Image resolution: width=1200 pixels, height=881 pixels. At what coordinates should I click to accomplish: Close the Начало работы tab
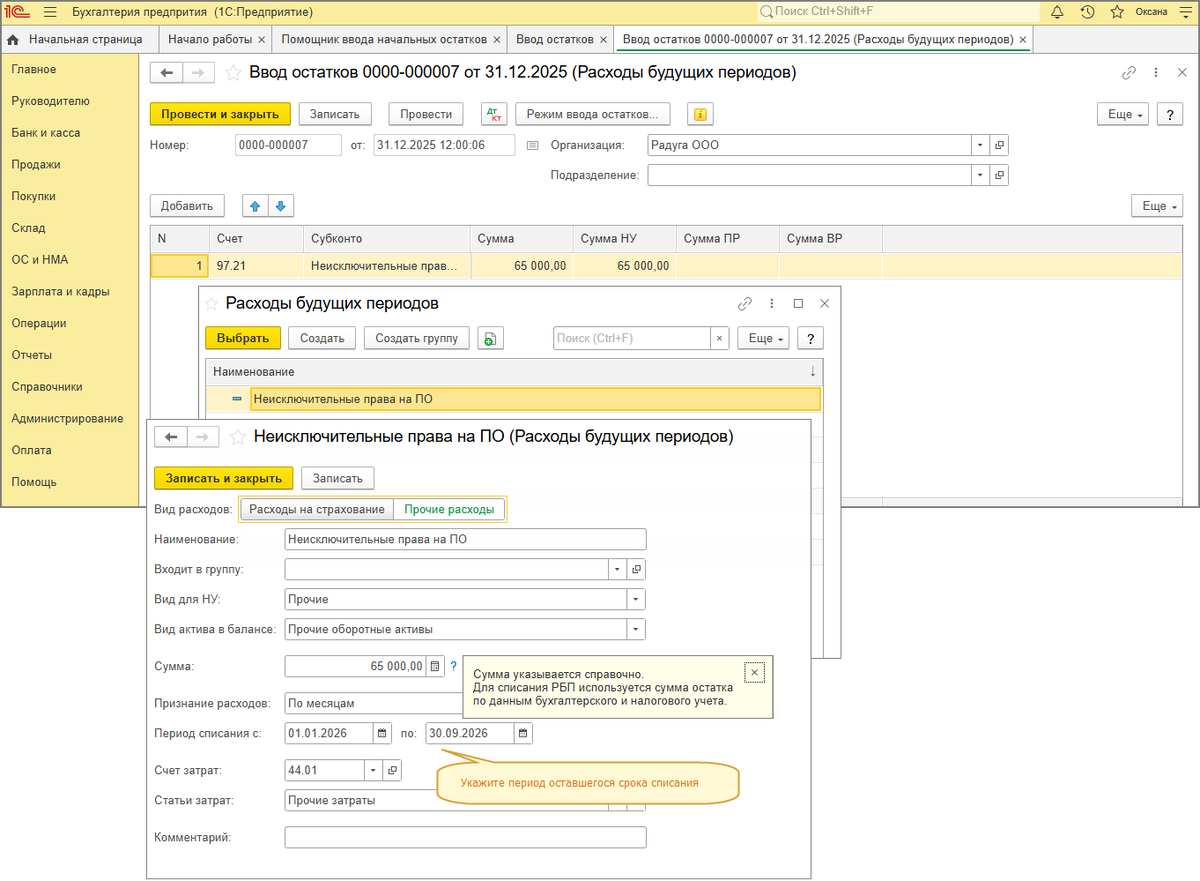click(262, 40)
